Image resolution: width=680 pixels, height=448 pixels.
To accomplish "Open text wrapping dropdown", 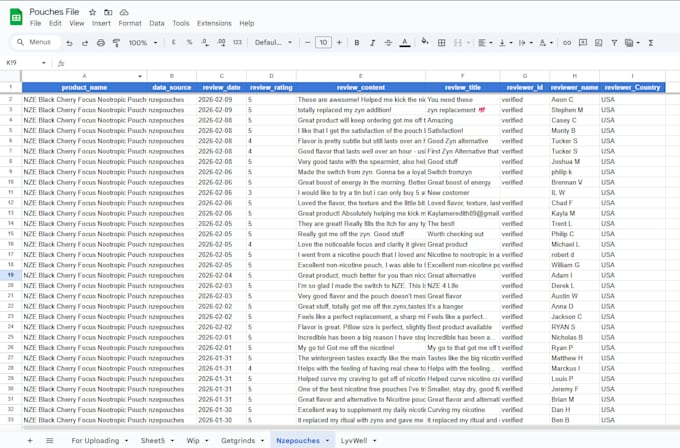I will 525,43.
